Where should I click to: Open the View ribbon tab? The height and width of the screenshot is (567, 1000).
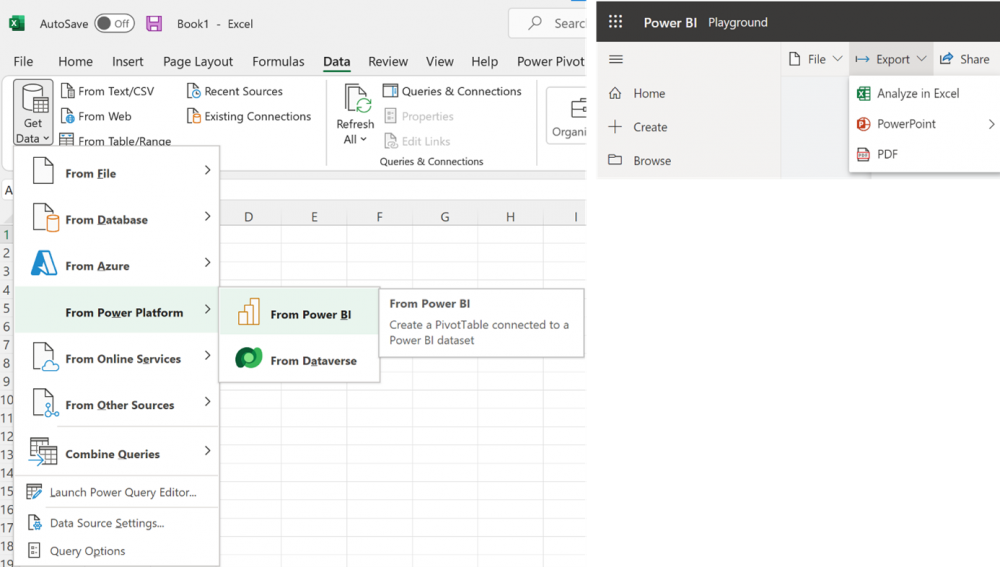[x=439, y=61]
